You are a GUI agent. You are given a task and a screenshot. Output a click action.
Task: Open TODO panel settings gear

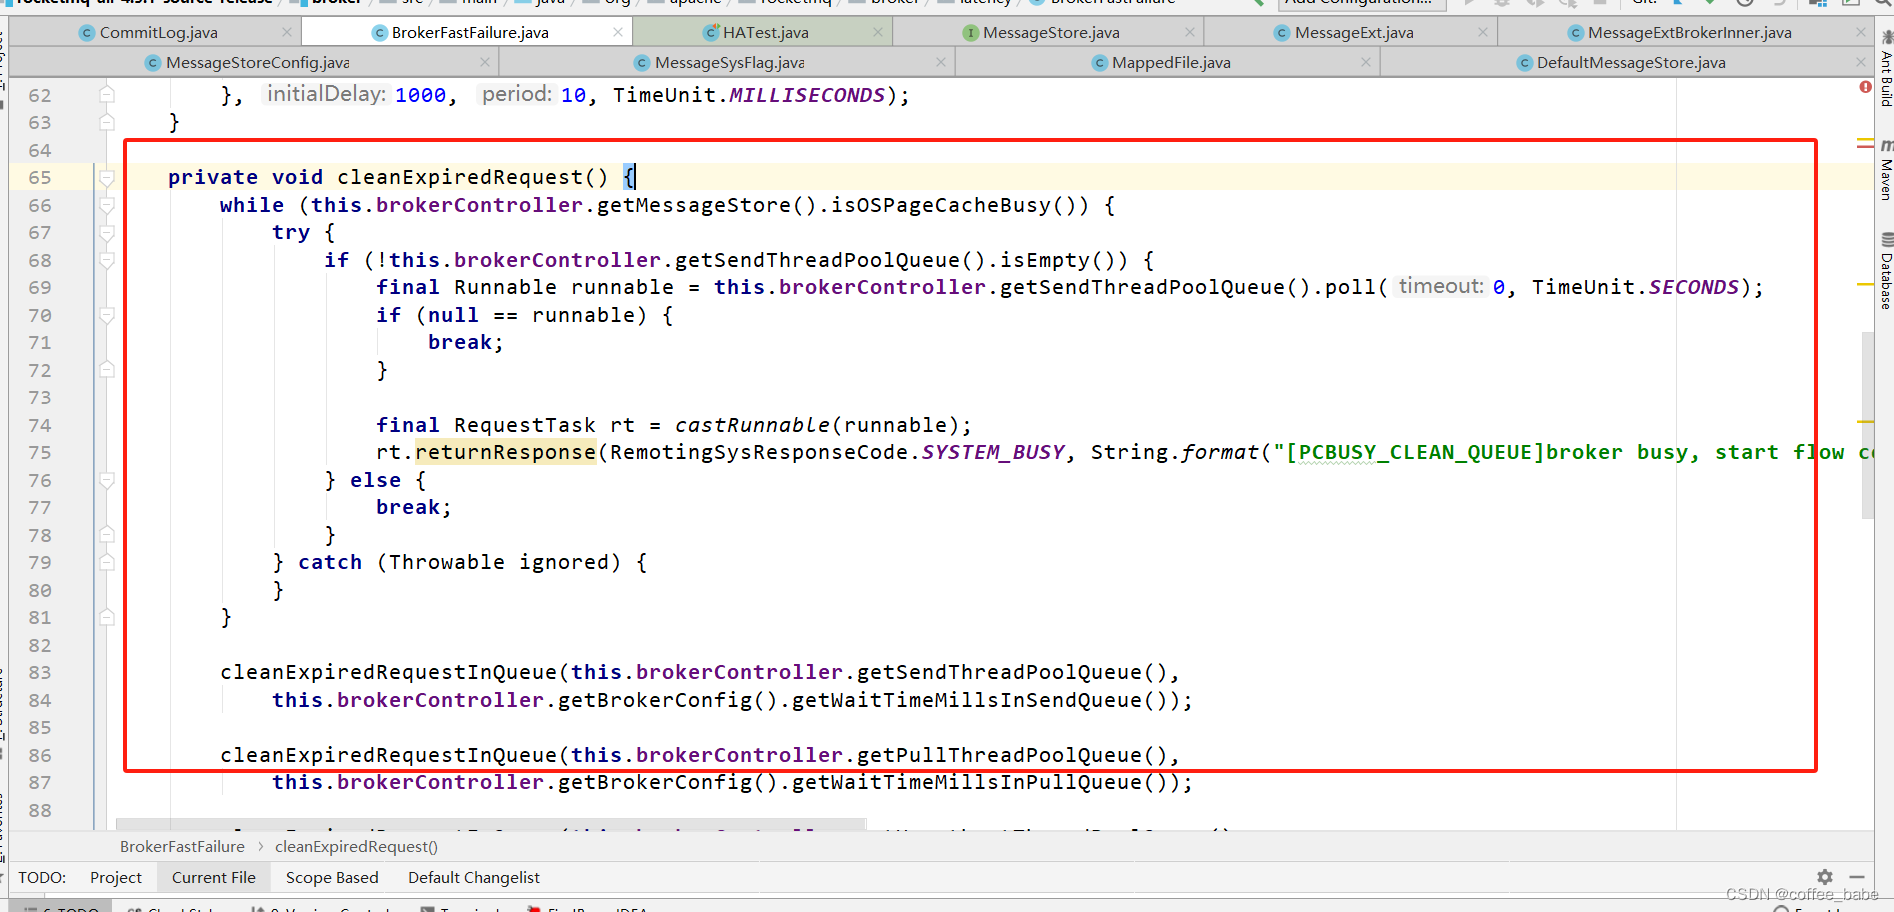(1825, 877)
